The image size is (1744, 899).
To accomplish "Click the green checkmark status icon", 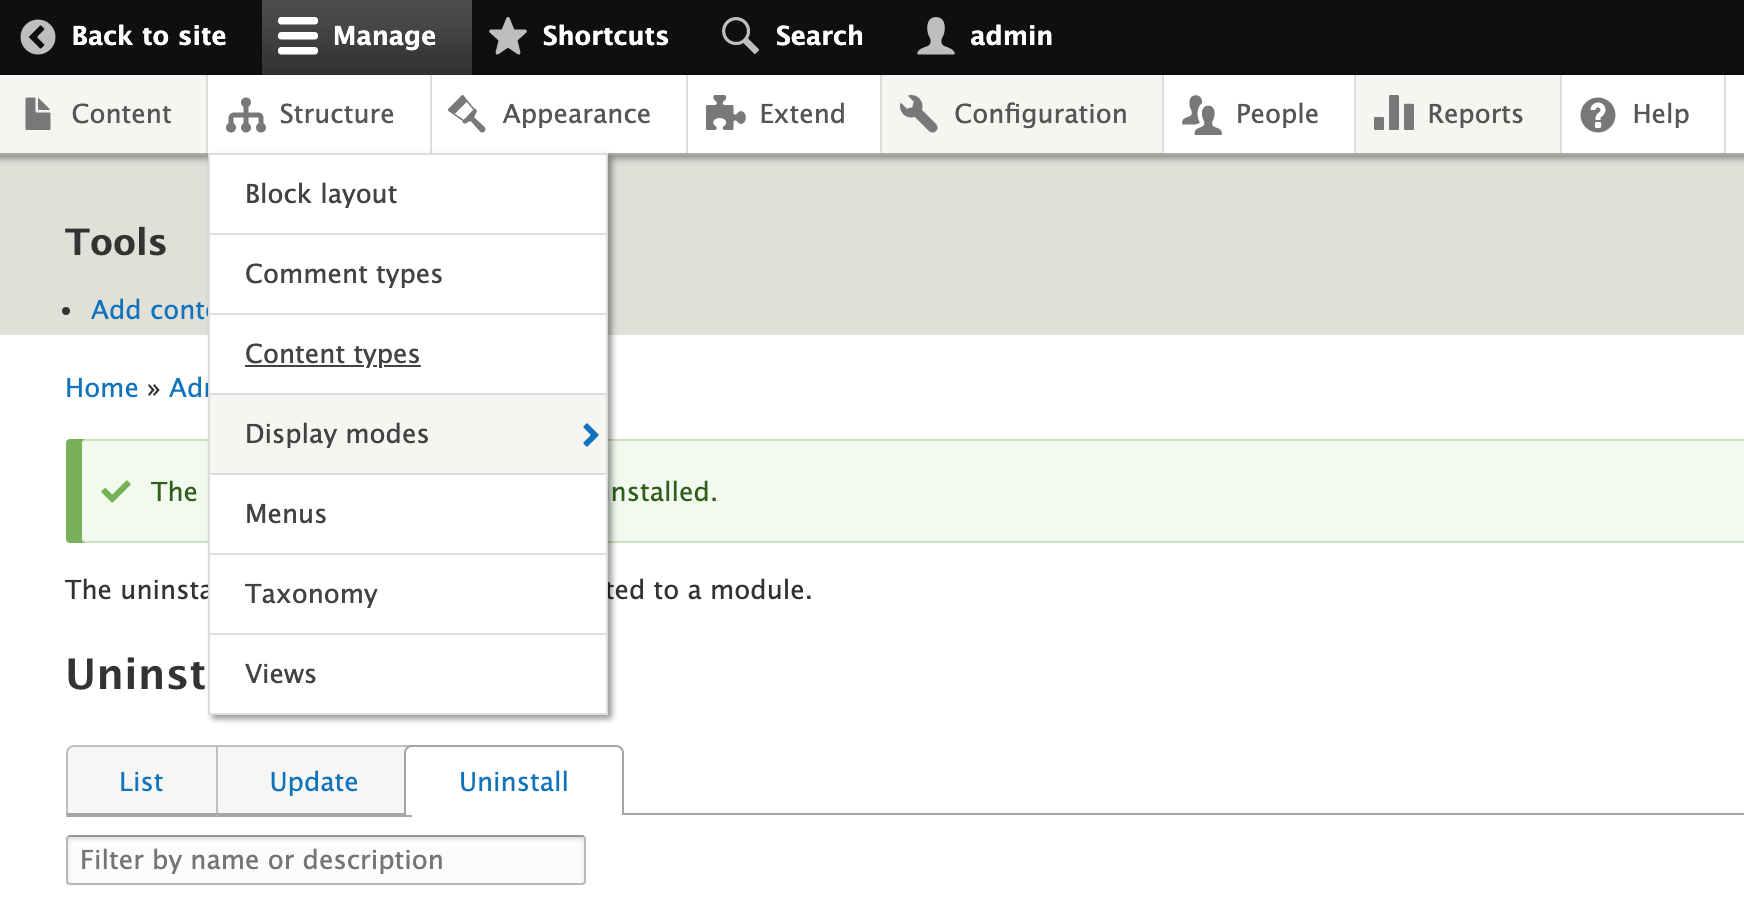I will click(116, 491).
